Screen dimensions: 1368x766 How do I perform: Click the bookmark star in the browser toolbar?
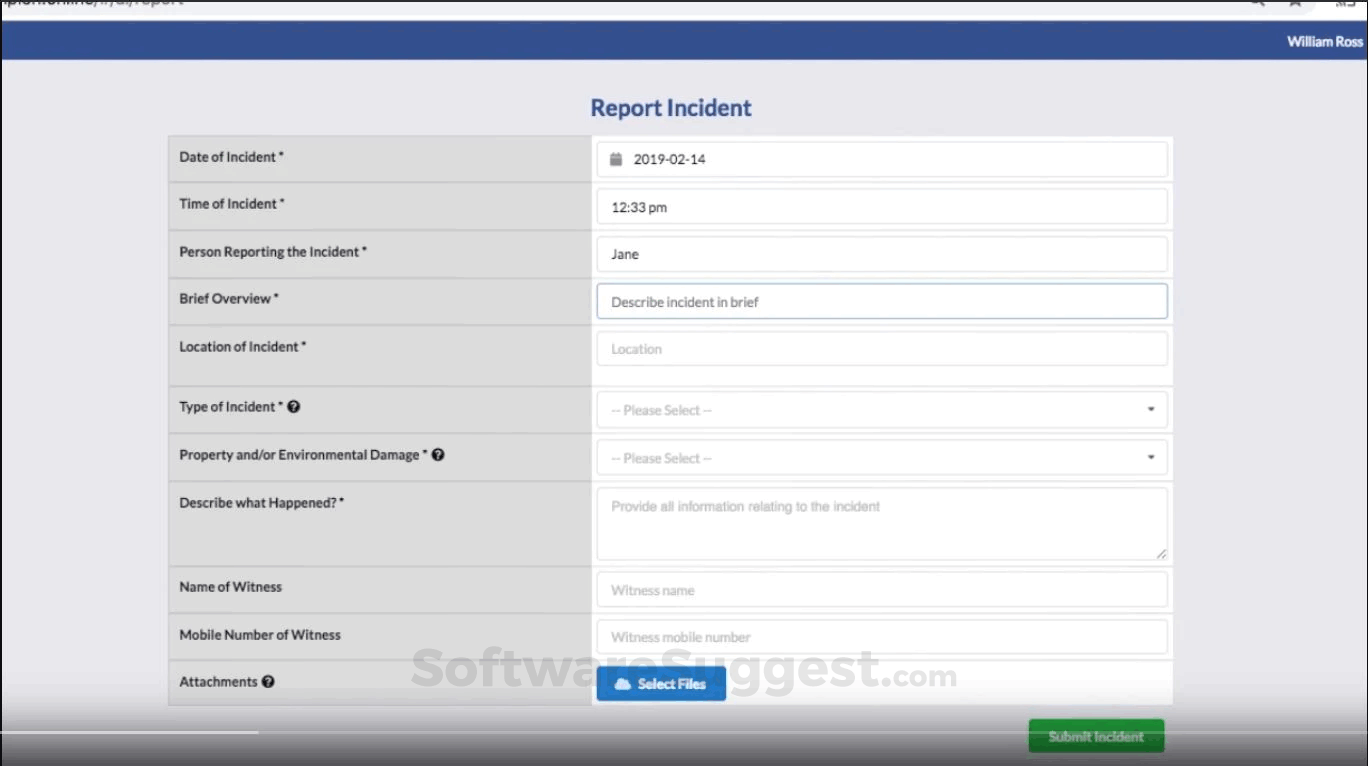pyautogui.click(x=1295, y=4)
